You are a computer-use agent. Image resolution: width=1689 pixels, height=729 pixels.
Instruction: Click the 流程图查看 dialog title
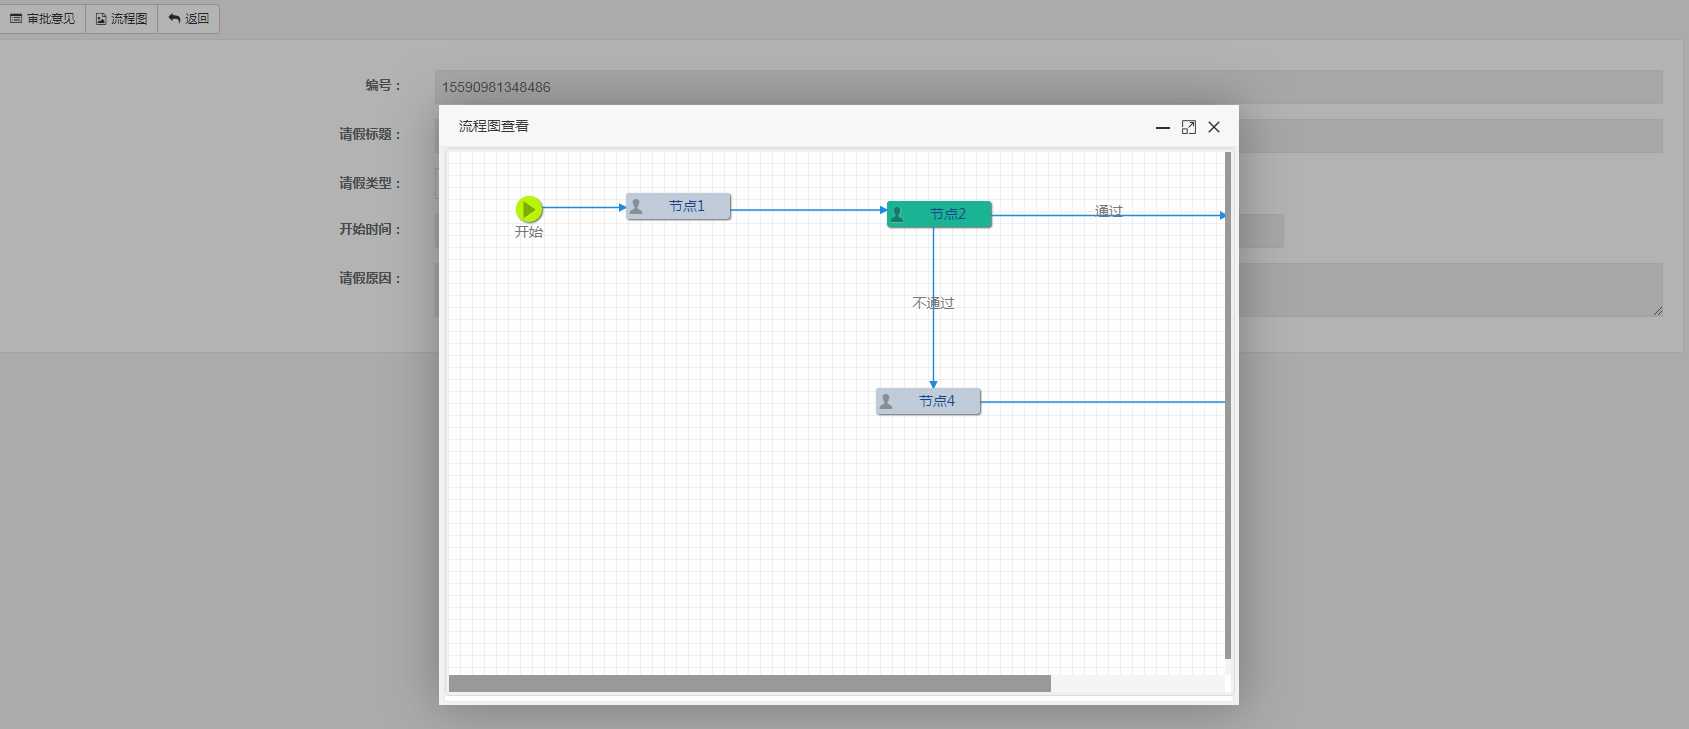point(494,126)
